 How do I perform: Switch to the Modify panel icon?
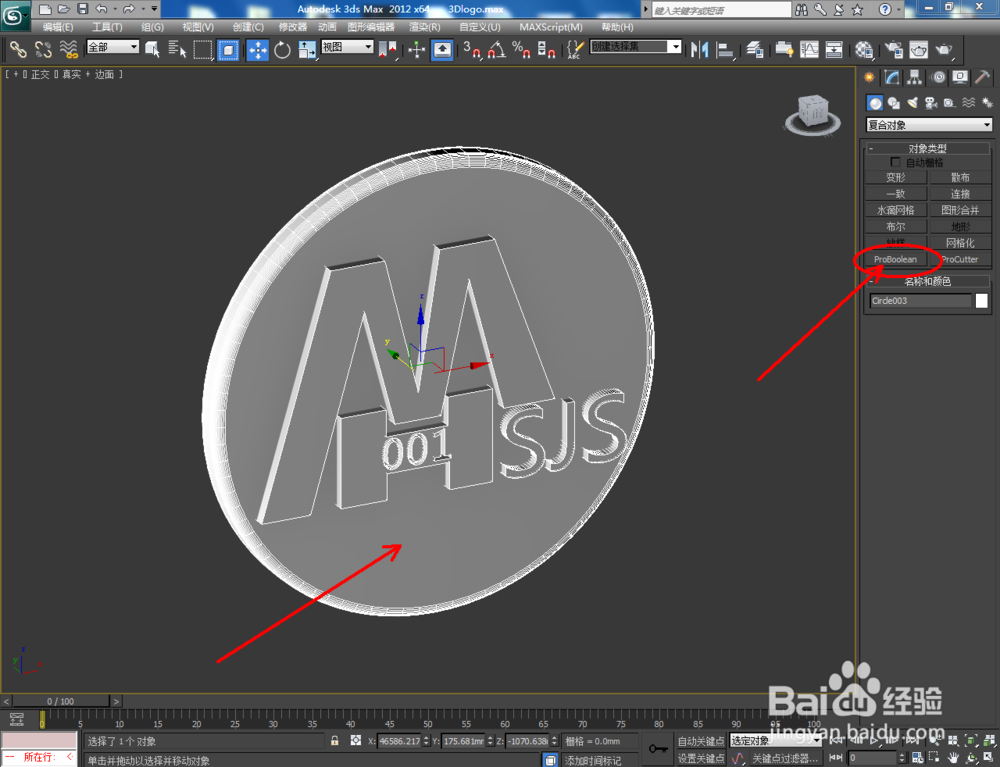[892, 78]
